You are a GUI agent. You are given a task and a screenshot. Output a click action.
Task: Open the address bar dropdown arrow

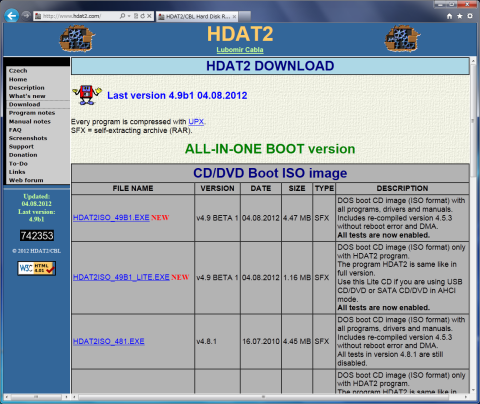click(x=129, y=16)
